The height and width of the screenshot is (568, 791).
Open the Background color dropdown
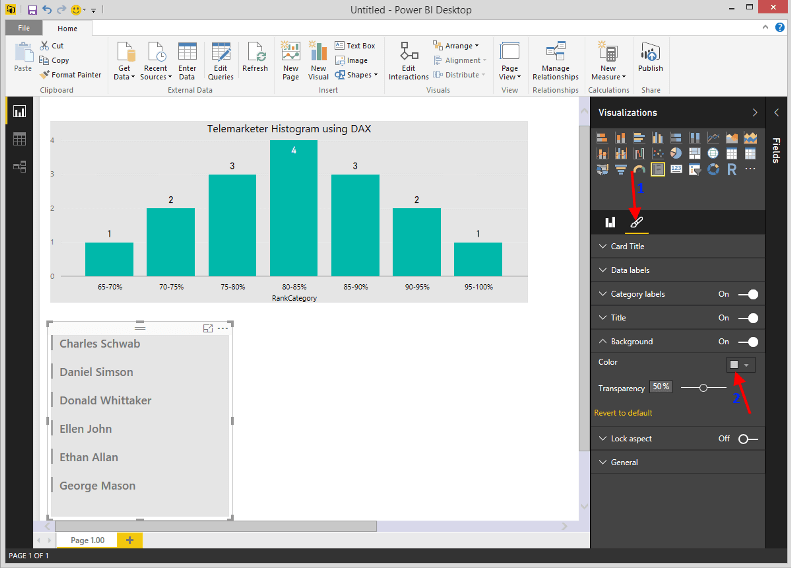(x=740, y=365)
